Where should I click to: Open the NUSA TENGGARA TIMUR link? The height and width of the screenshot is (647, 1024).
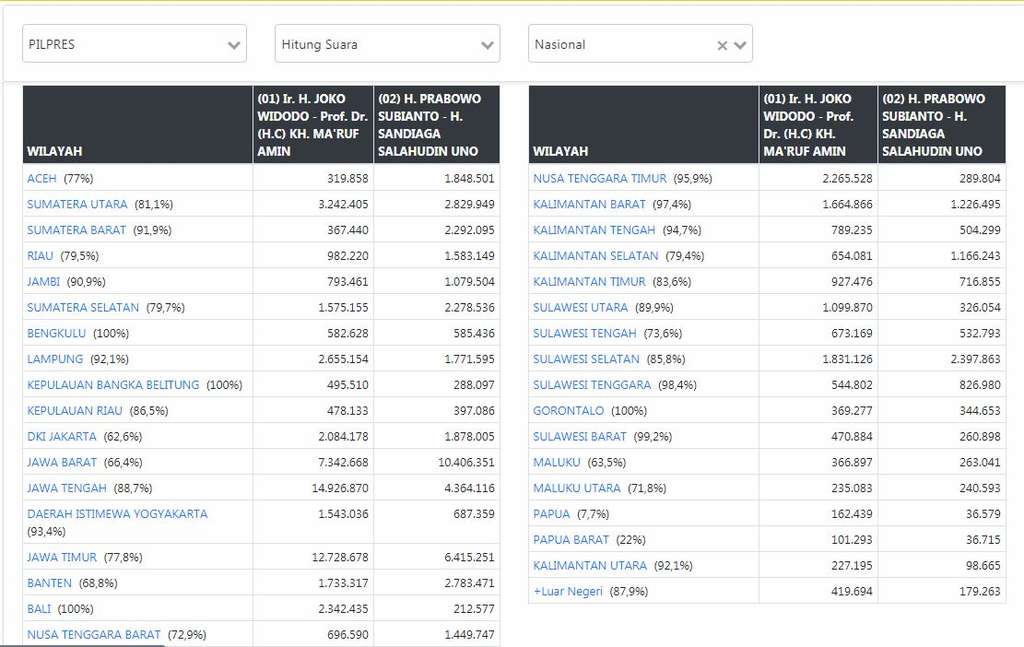600,178
